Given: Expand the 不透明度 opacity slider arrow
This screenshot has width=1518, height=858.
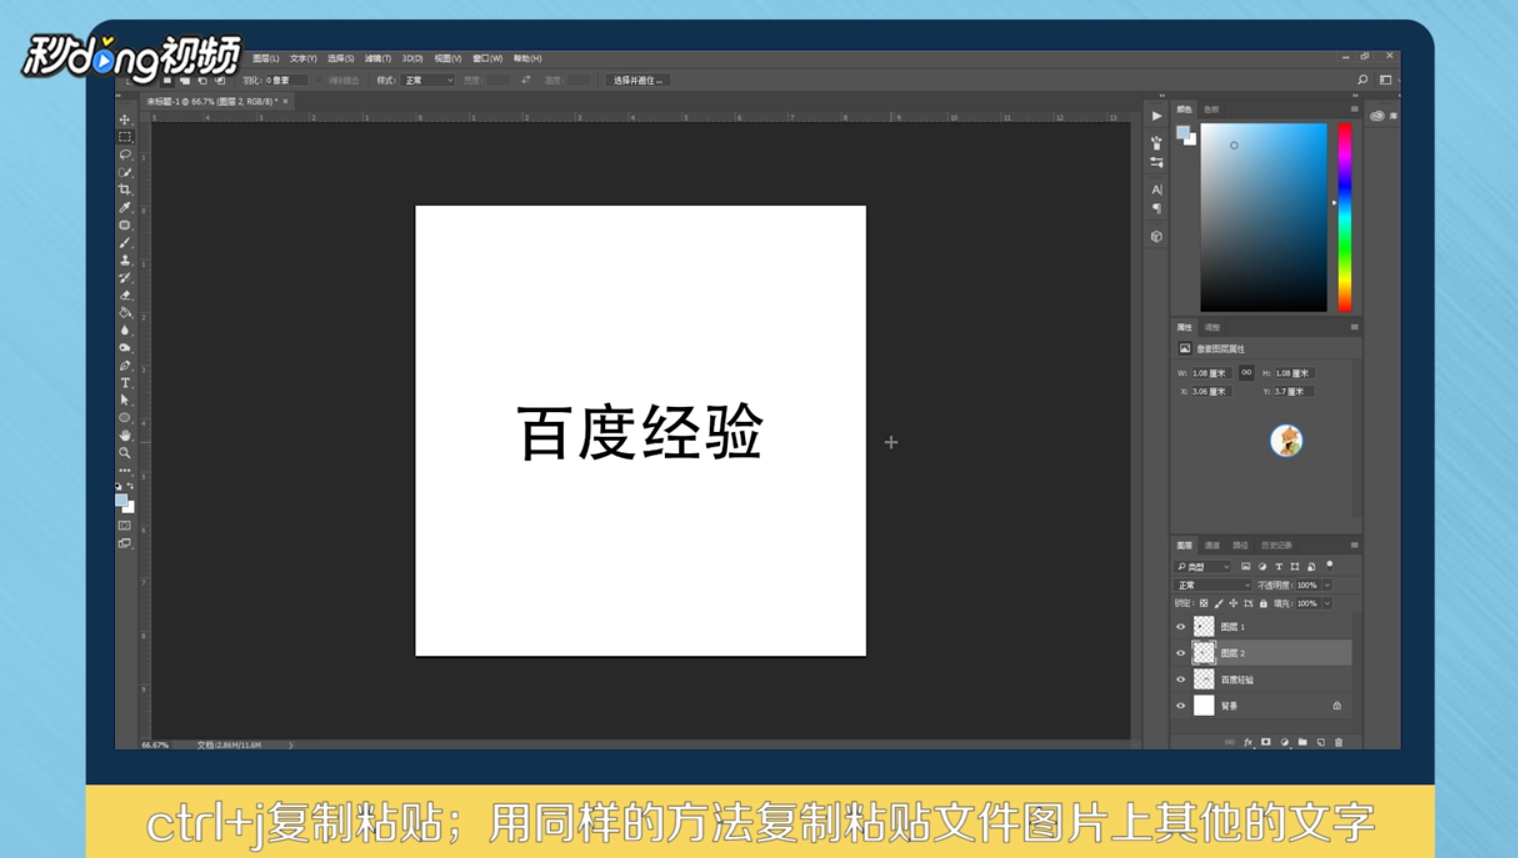Looking at the screenshot, I should point(1327,585).
